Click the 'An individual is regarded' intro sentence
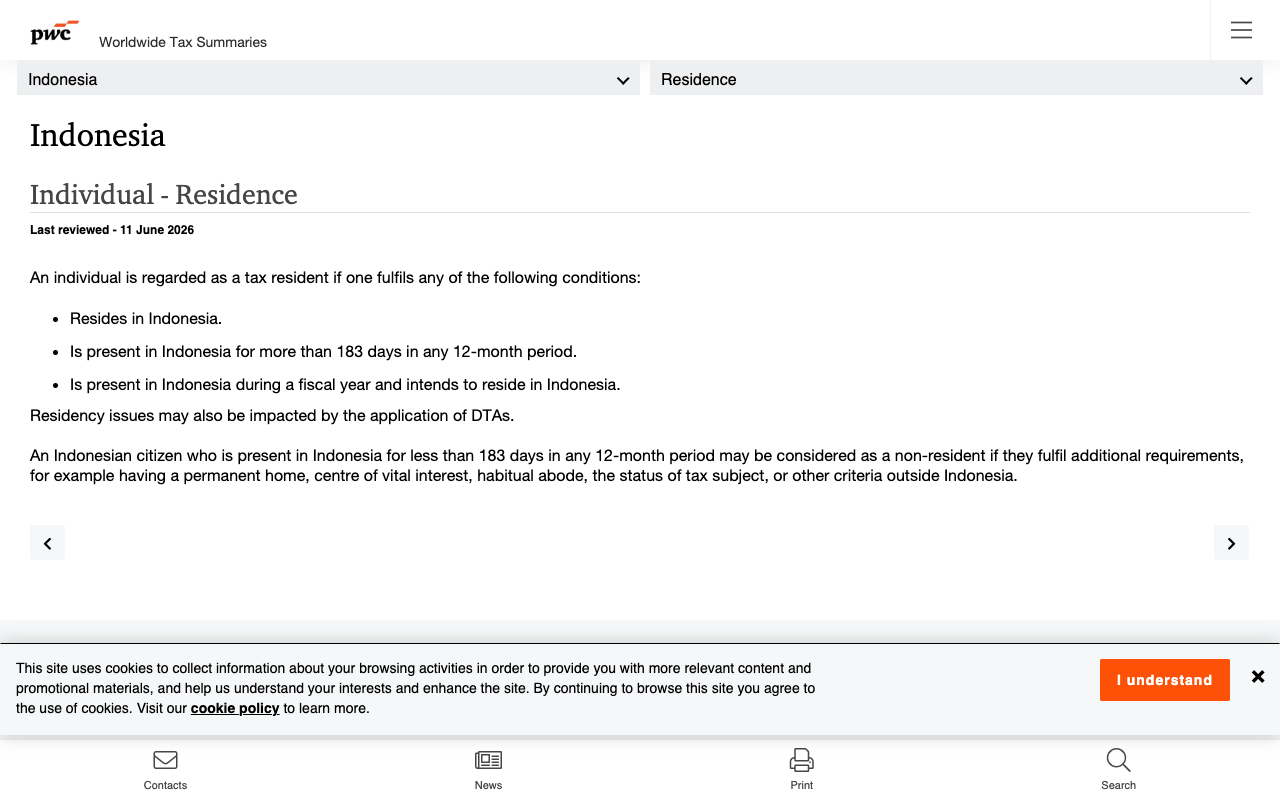This screenshot has width=1280, height=800. pyautogui.click(x=335, y=277)
